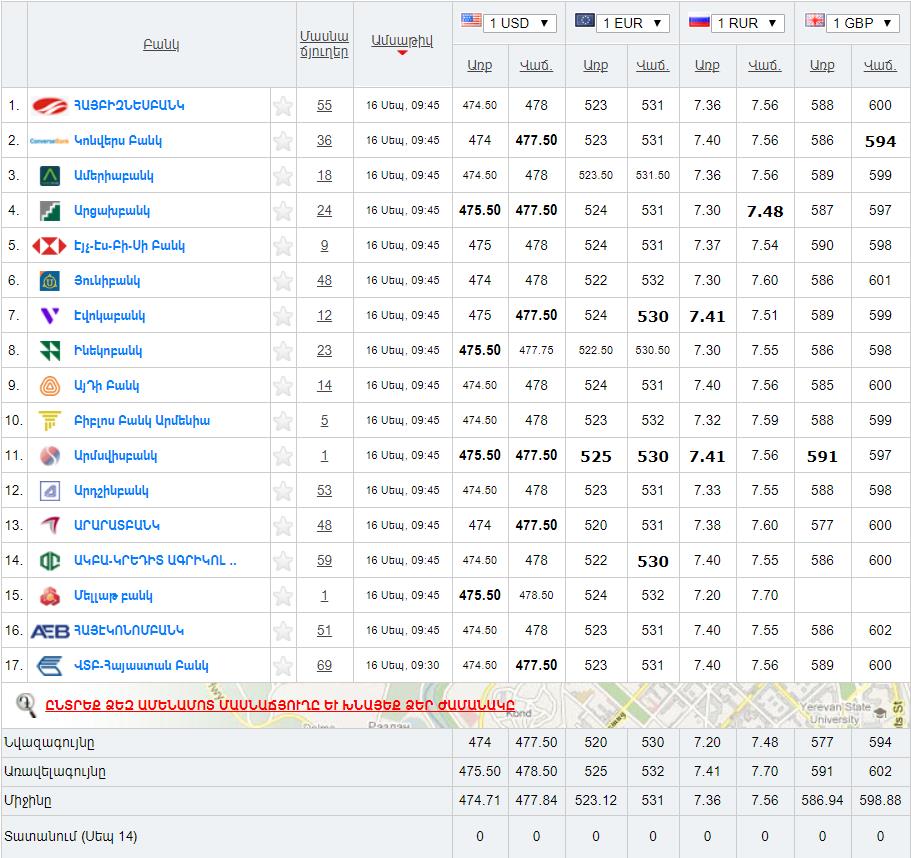Screen dimensions: 911x858
Task: Open ՀԱՅԲԻԶՆԵՍԲԱՆԿ bank link
Action: pos(129,105)
